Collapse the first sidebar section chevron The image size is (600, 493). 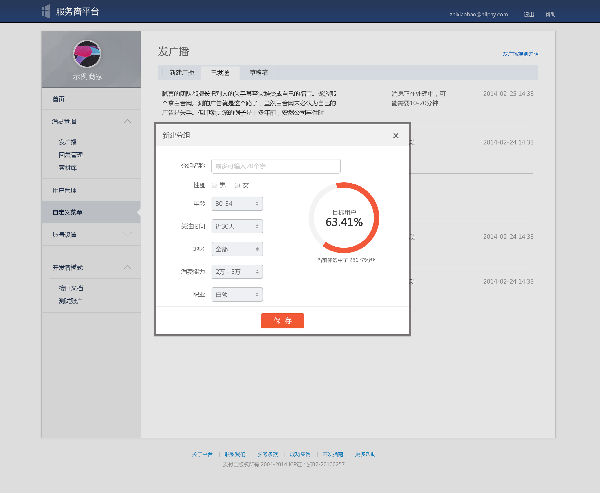click(127, 121)
